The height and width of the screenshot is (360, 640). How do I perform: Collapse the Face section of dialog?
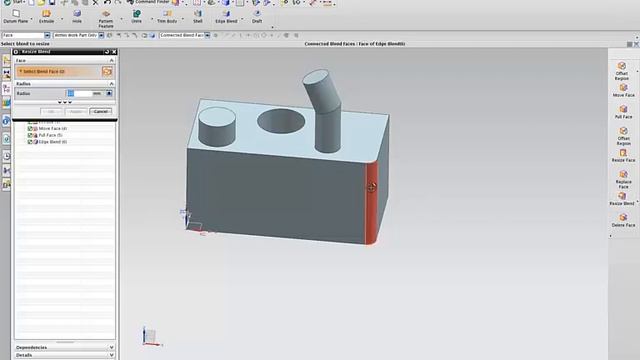[111, 60]
